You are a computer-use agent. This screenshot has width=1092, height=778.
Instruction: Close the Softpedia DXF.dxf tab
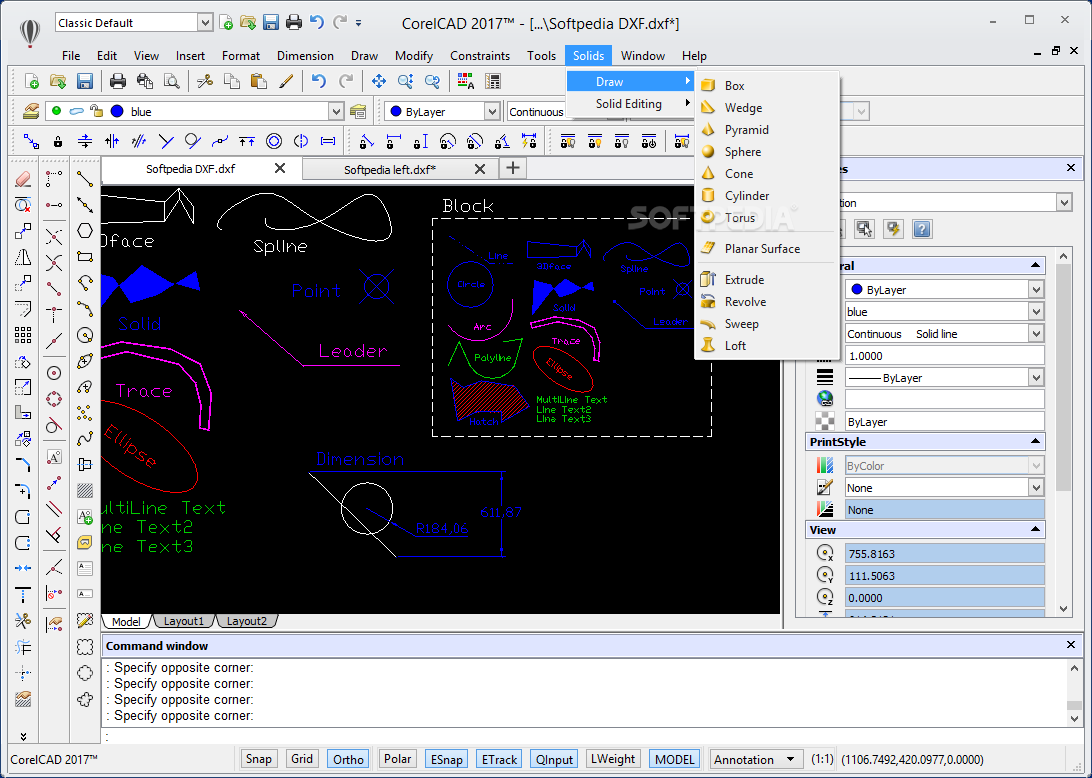[279, 168]
